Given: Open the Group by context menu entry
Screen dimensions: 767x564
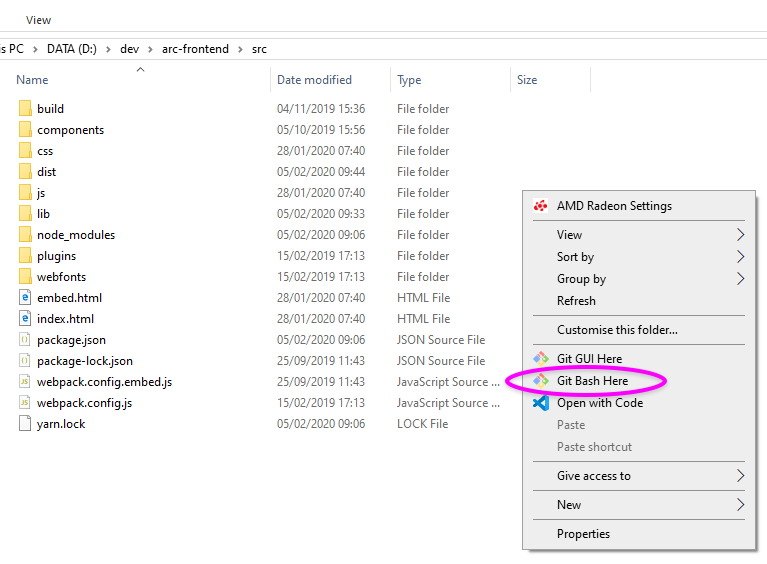Looking at the screenshot, I should [x=639, y=279].
